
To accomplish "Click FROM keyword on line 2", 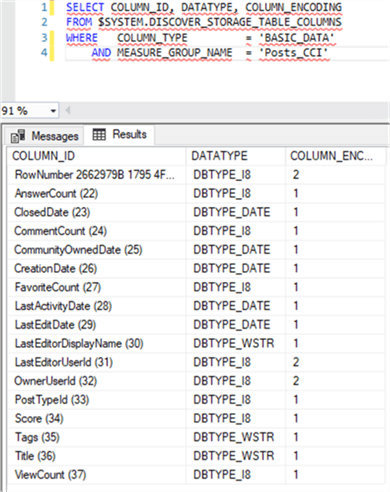I will 79,22.
